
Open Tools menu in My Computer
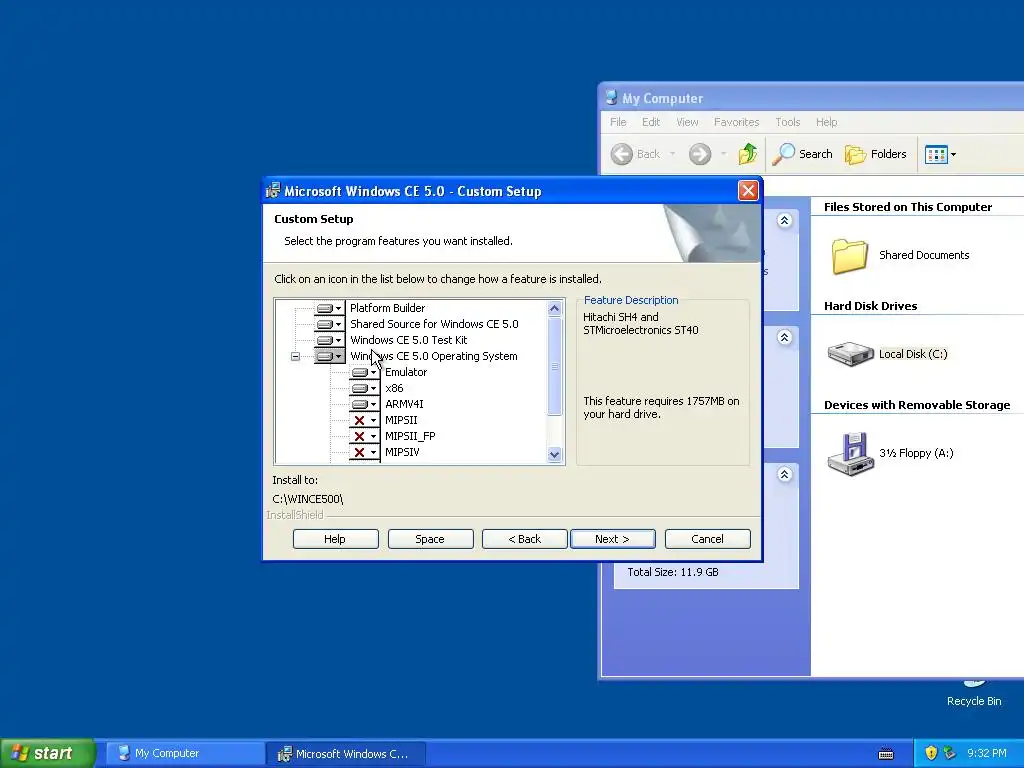point(788,122)
